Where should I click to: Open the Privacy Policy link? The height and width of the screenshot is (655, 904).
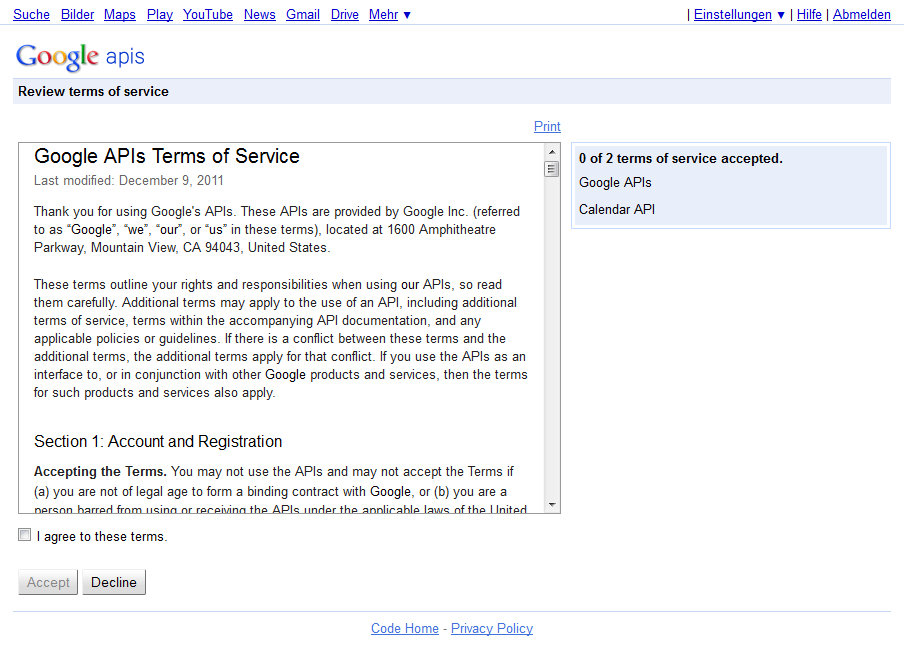click(491, 628)
